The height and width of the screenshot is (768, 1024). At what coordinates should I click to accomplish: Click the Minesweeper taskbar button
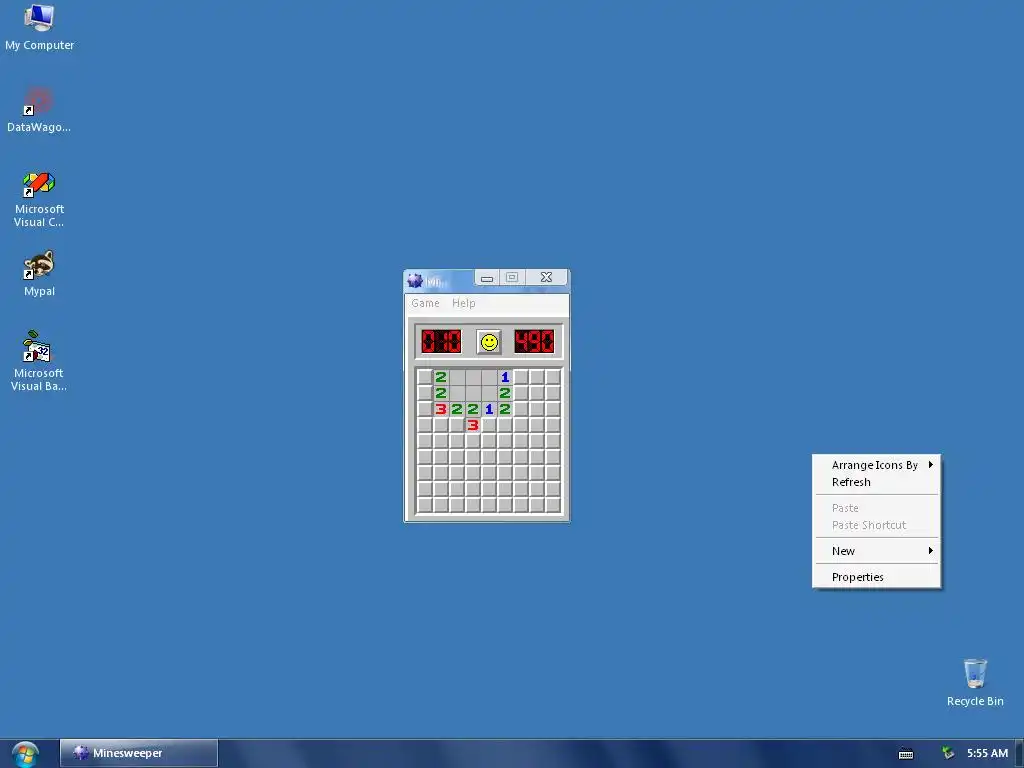click(138, 753)
